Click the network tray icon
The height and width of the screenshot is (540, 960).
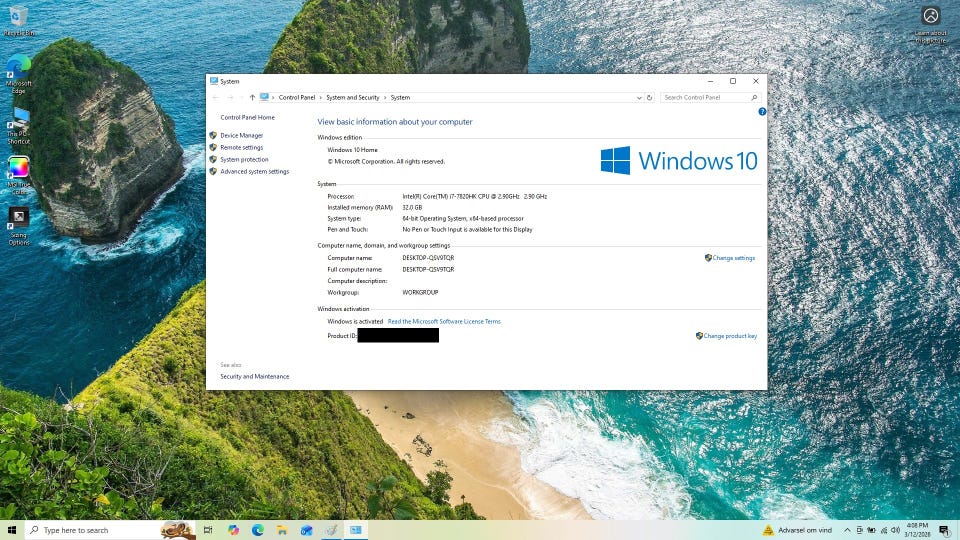883,530
